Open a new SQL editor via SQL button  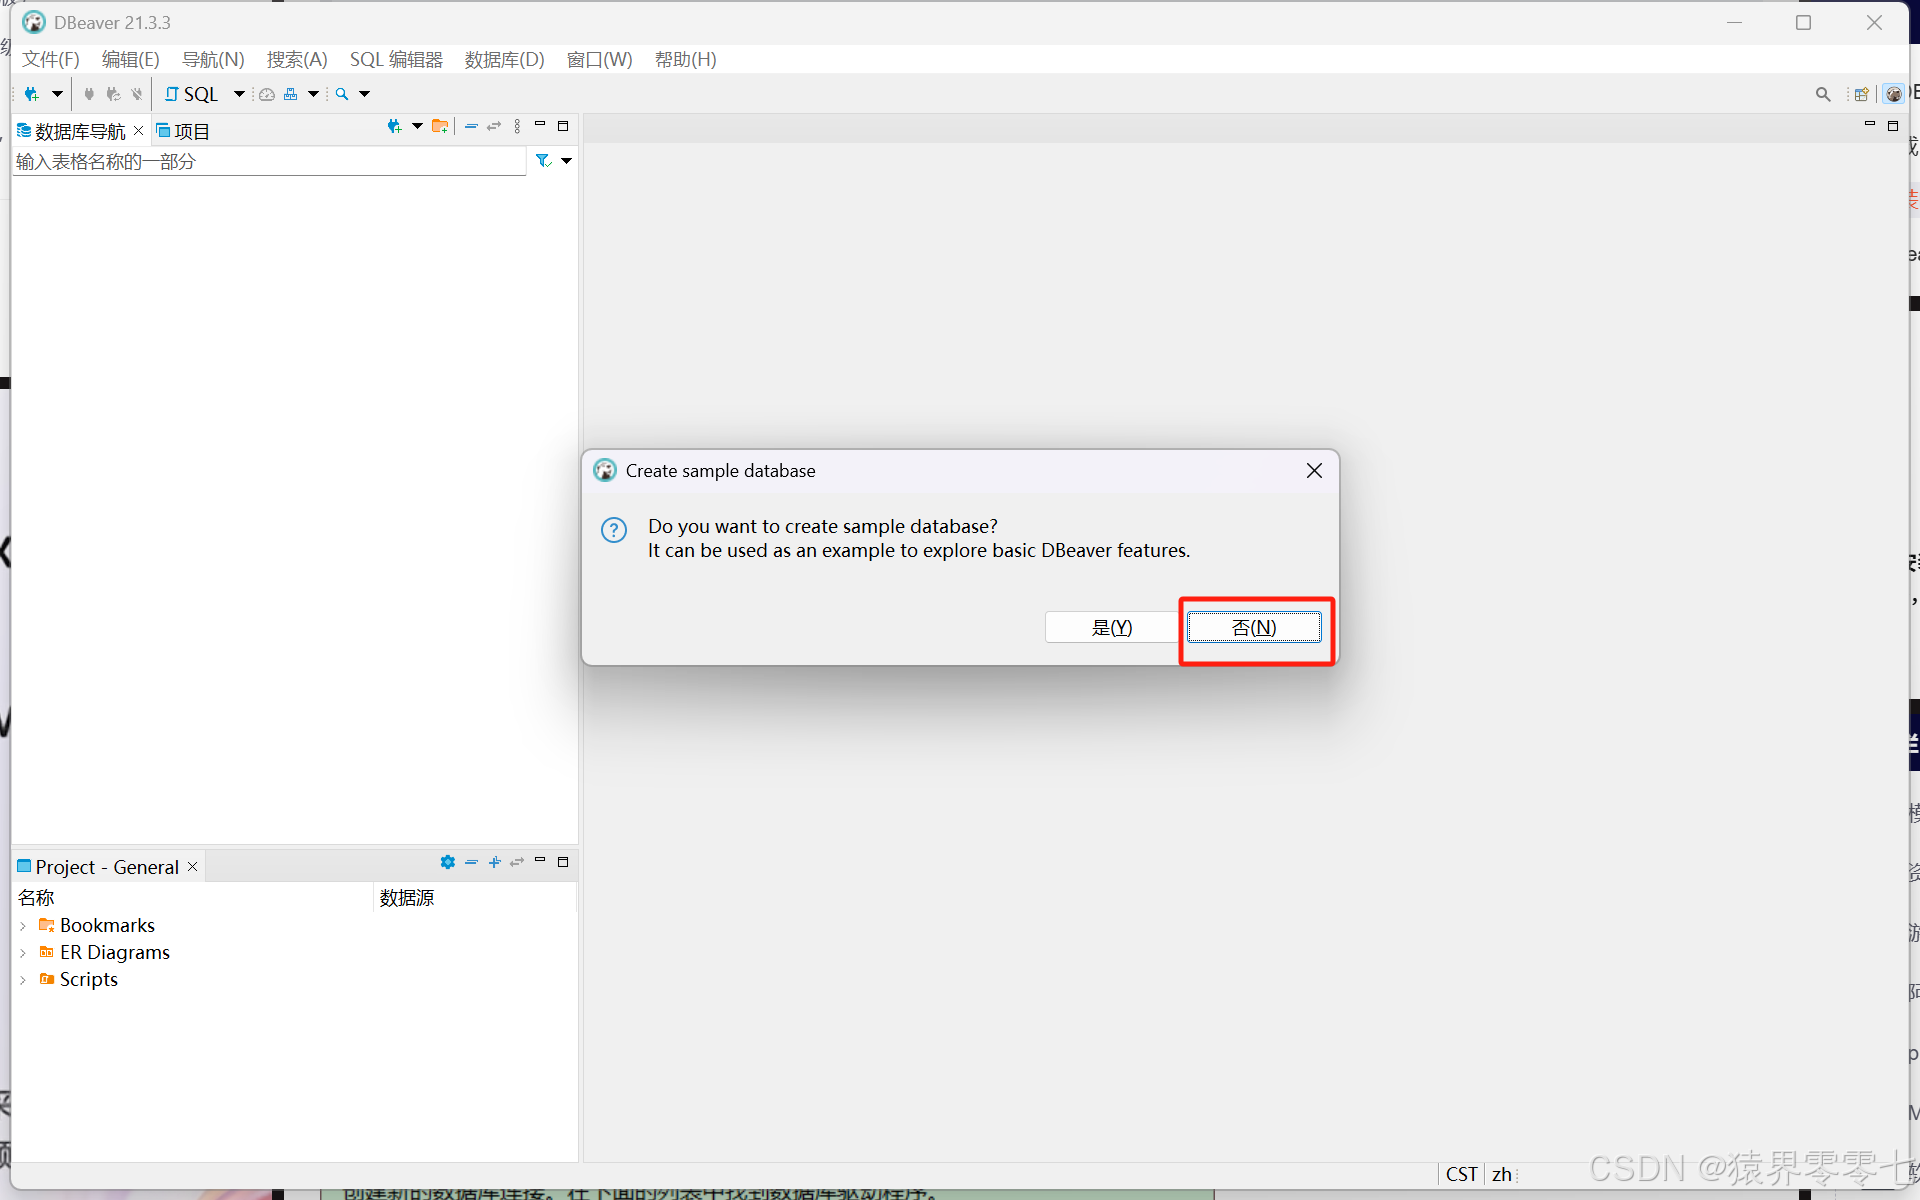(x=192, y=94)
